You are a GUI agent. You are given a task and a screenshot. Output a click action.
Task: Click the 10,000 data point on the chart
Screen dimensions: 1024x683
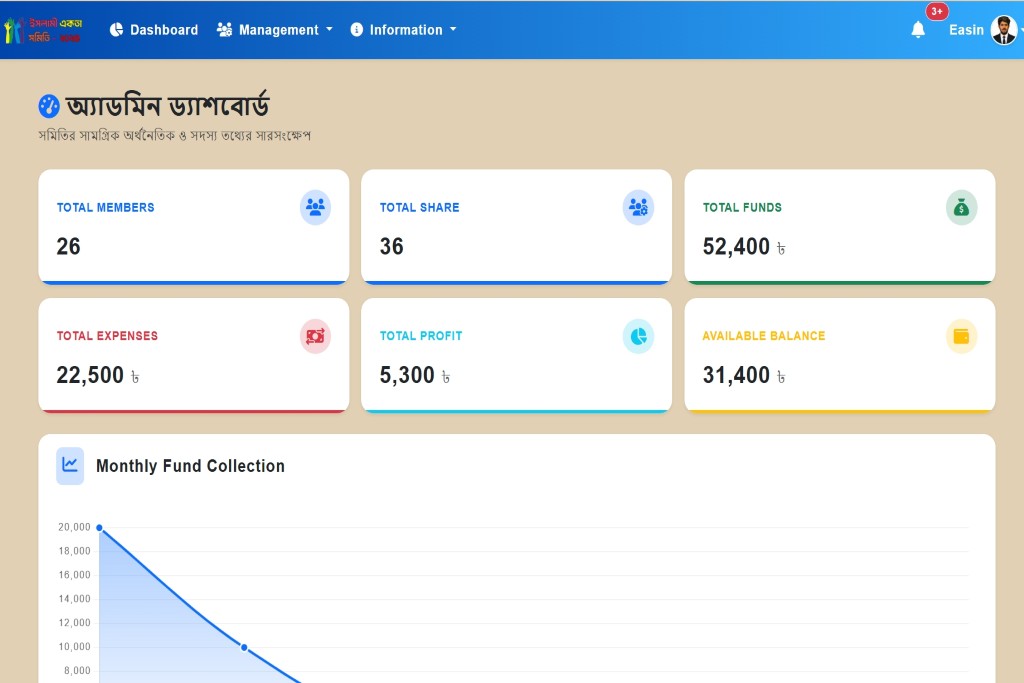pyautogui.click(x=244, y=648)
